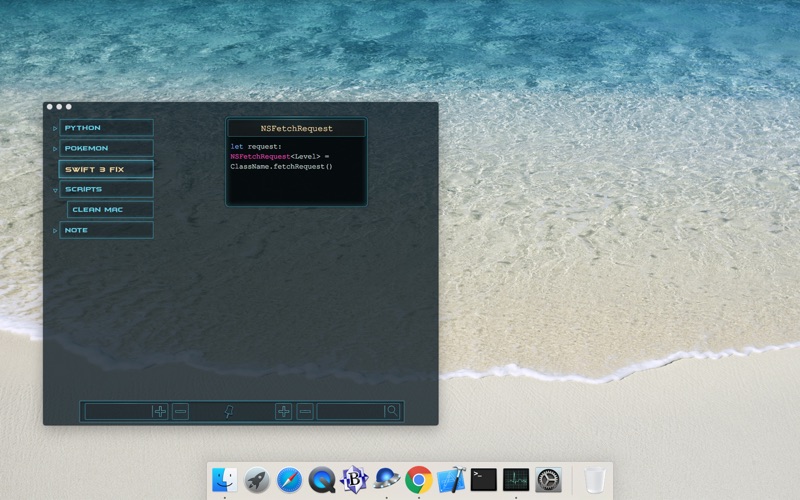Viewport: 800px width, 500px height.
Task: Click the right plus button beside the pin
Action: click(x=284, y=411)
